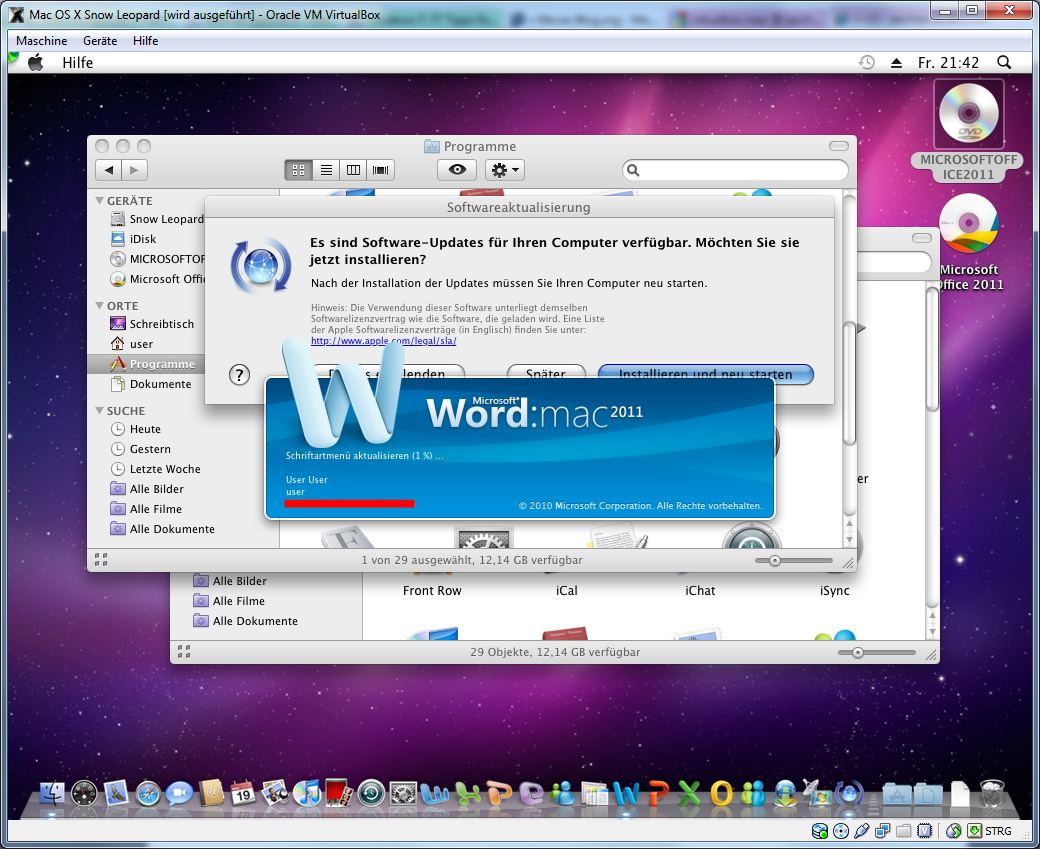1040x849 pixels.
Task: Click the Programme window search field
Action: pyautogui.click(x=735, y=170)
